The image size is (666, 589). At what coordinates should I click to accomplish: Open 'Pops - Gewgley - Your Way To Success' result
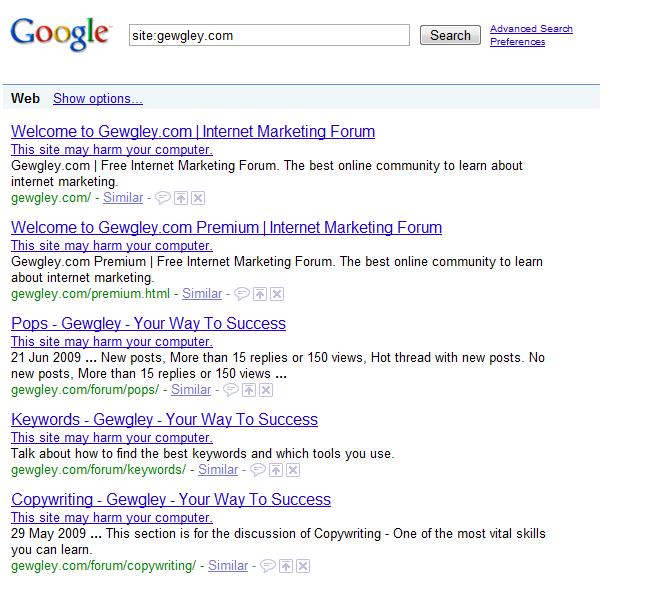click(x=148, y=324)
